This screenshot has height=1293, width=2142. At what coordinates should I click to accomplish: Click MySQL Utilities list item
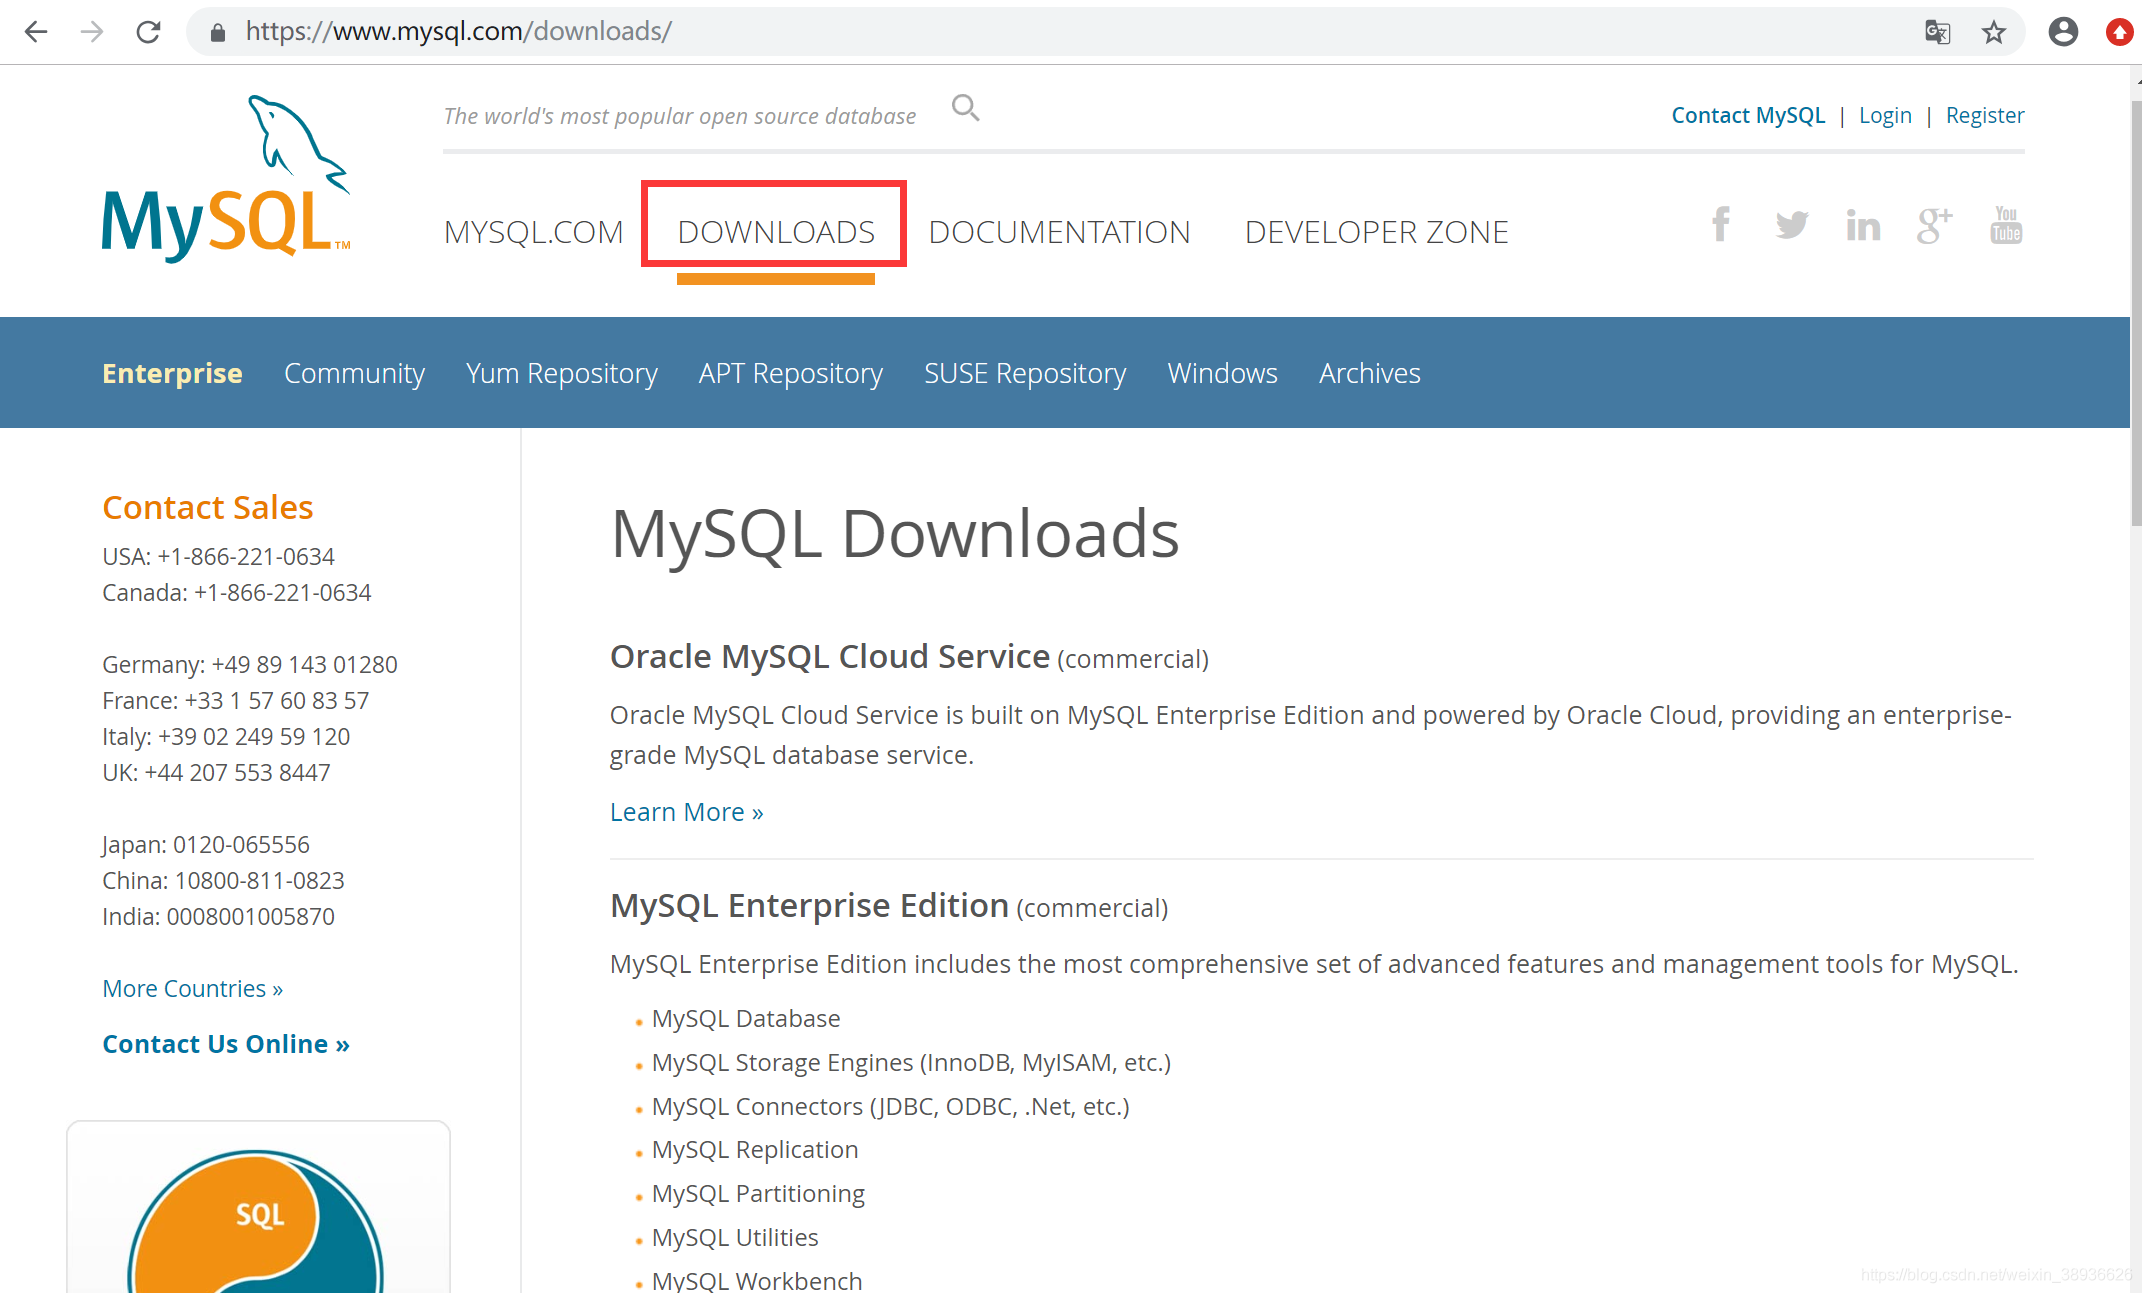pos(735,1237)
